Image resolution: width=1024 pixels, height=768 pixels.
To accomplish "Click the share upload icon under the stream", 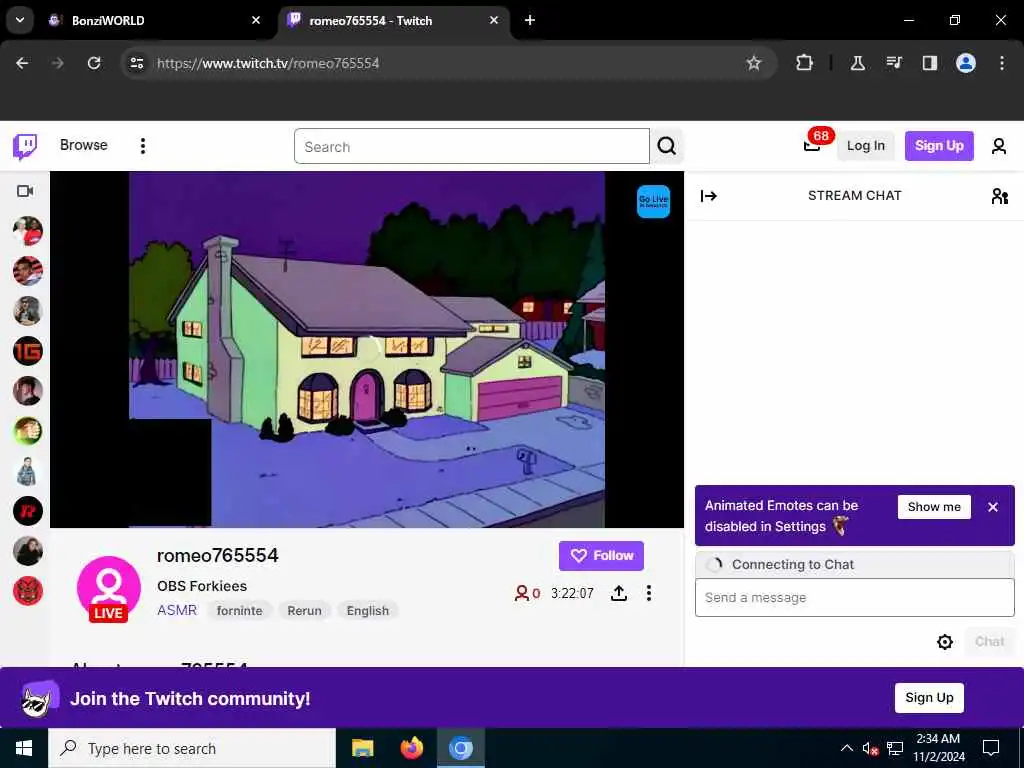I will pos(619,593).
